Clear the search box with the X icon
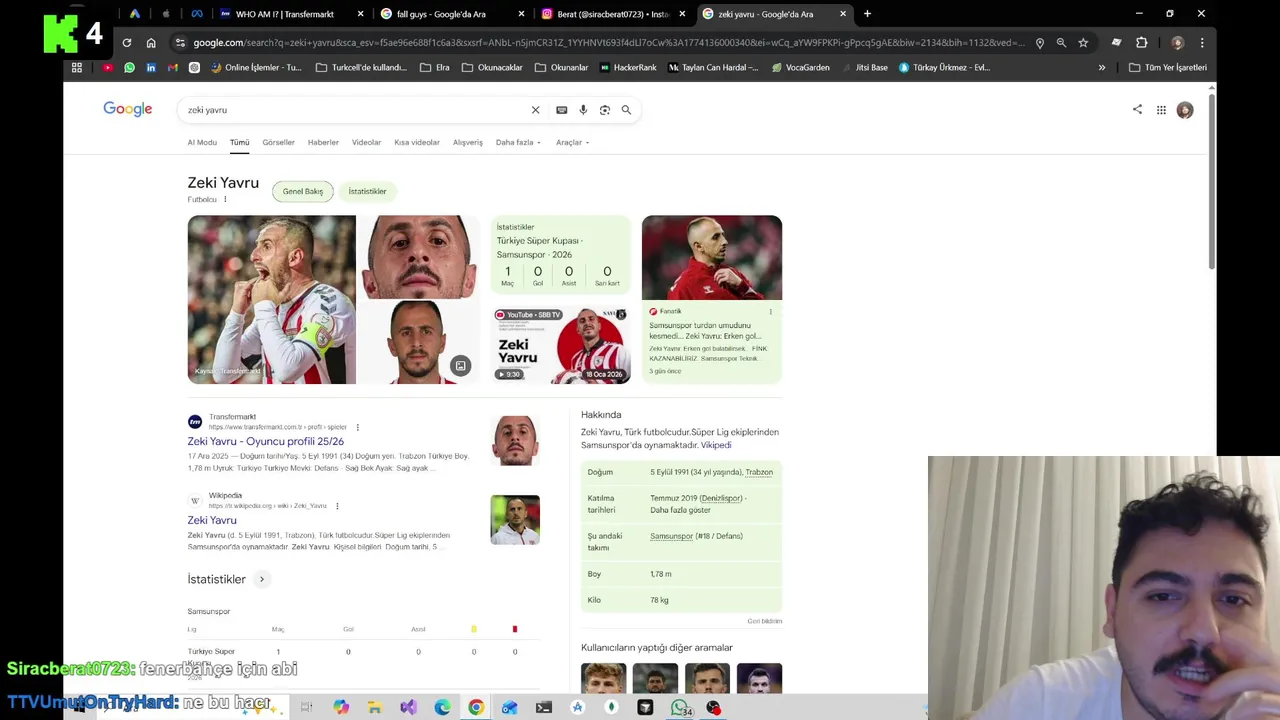1280x720 pixels. click(535, 110)
